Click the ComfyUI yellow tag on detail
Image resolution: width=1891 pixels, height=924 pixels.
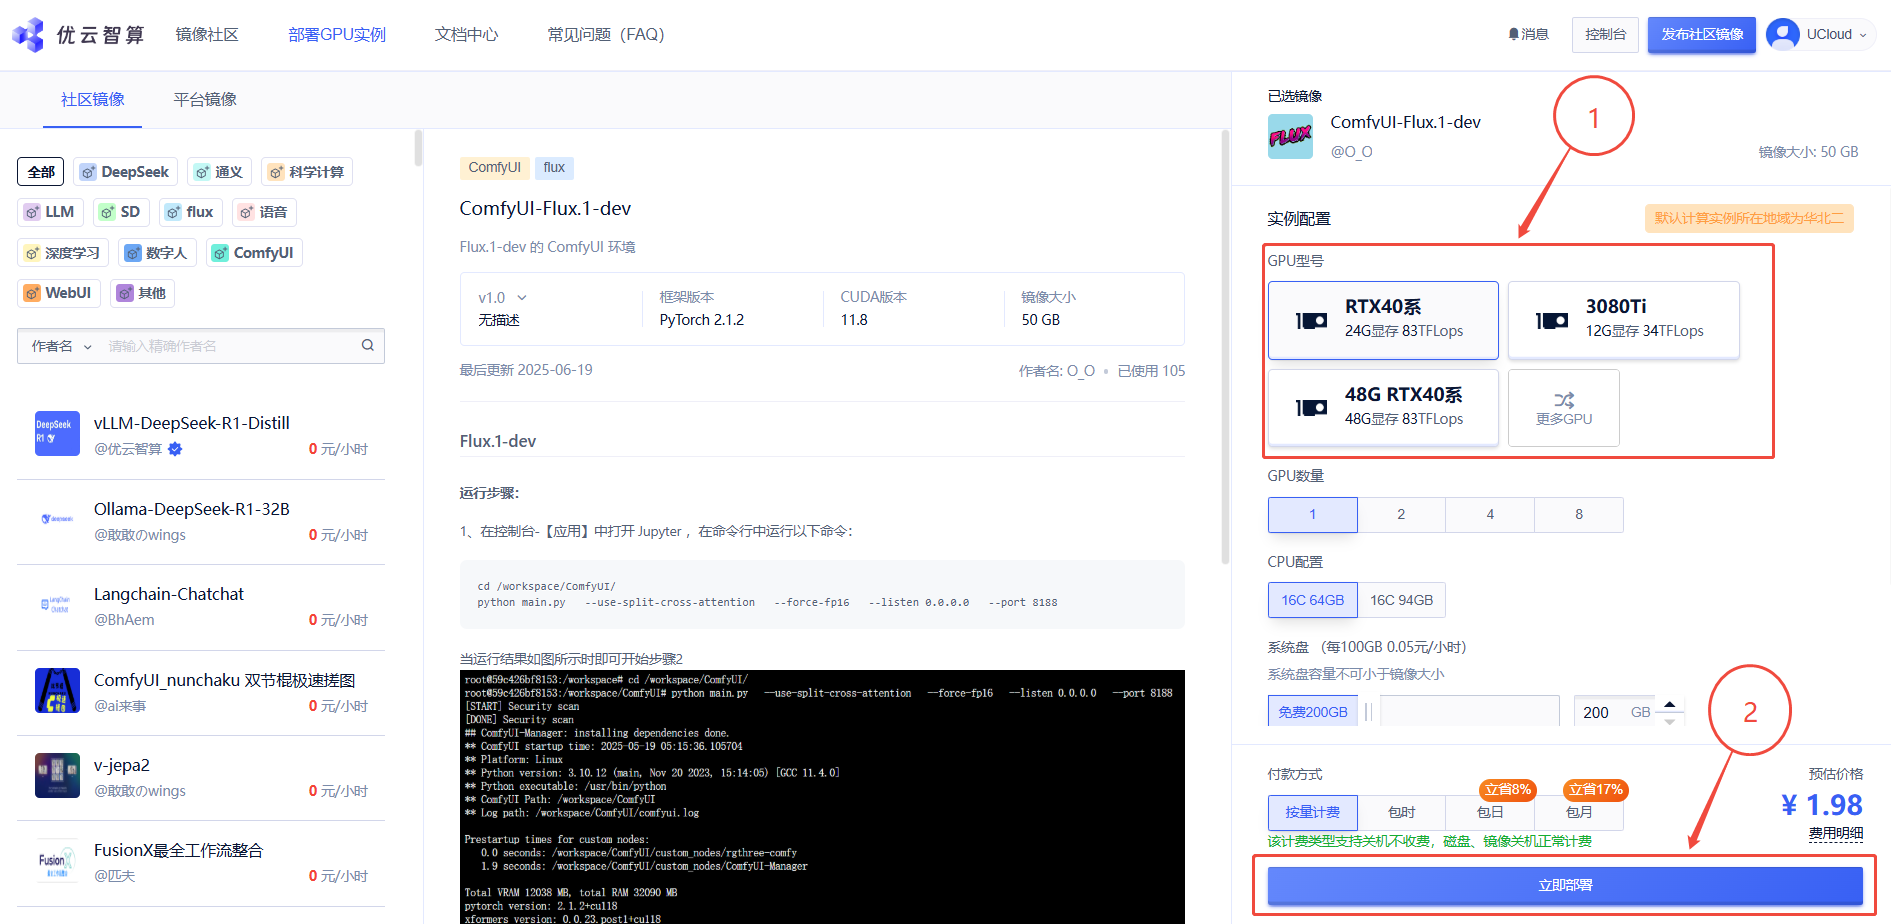494,167
